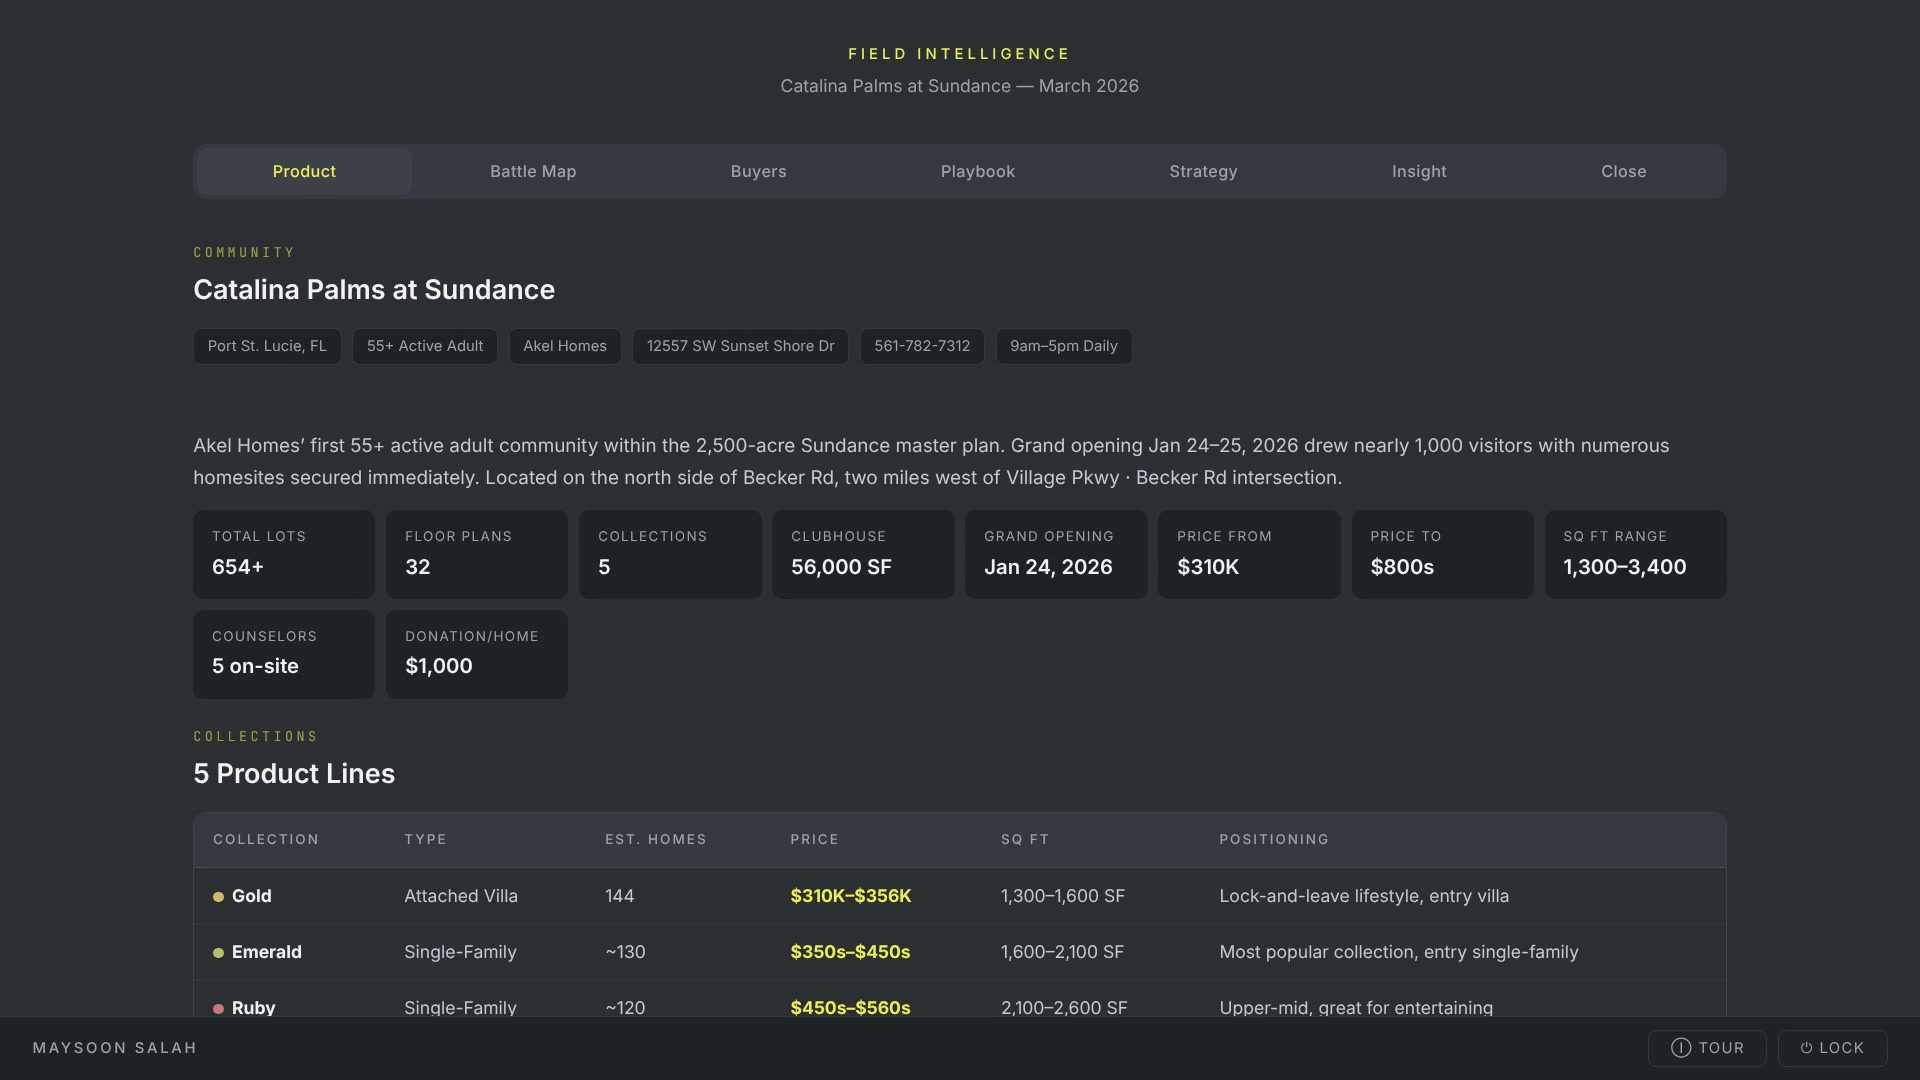
Task: Click the Emerald collection name
Action: 267,952
